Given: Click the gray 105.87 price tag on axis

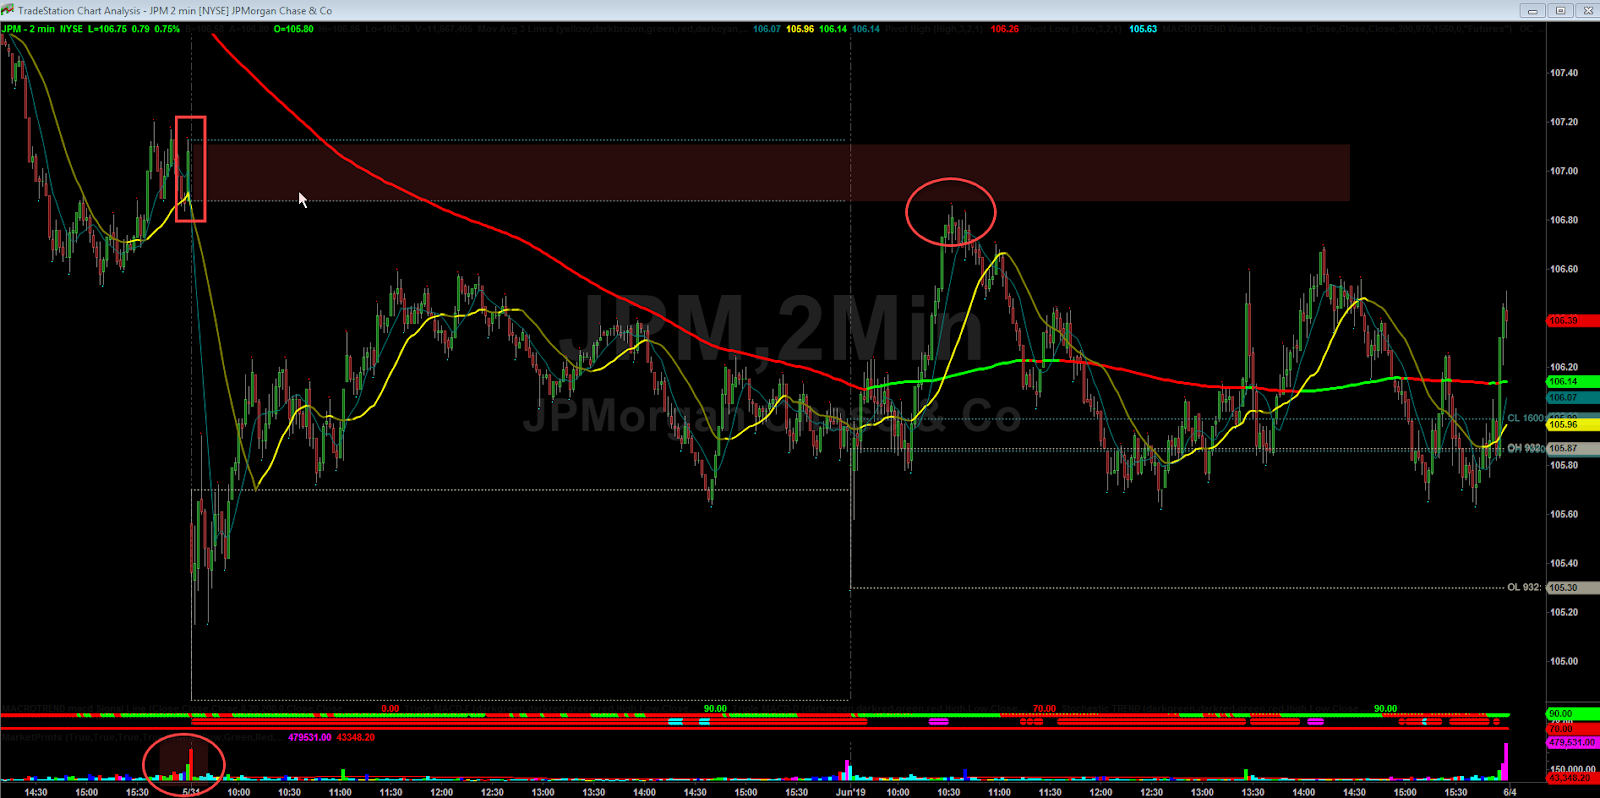Looking at the screenshot, I should click(x=1573, y=449).
